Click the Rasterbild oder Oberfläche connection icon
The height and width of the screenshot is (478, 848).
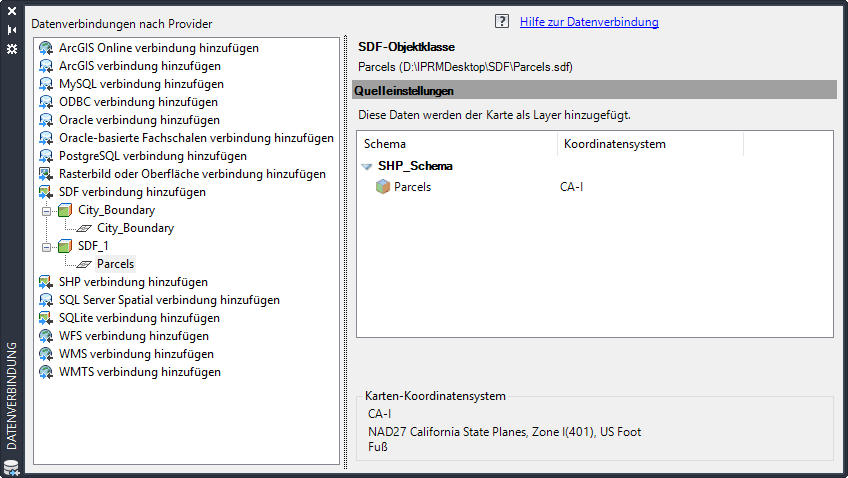tap(46, 174)
